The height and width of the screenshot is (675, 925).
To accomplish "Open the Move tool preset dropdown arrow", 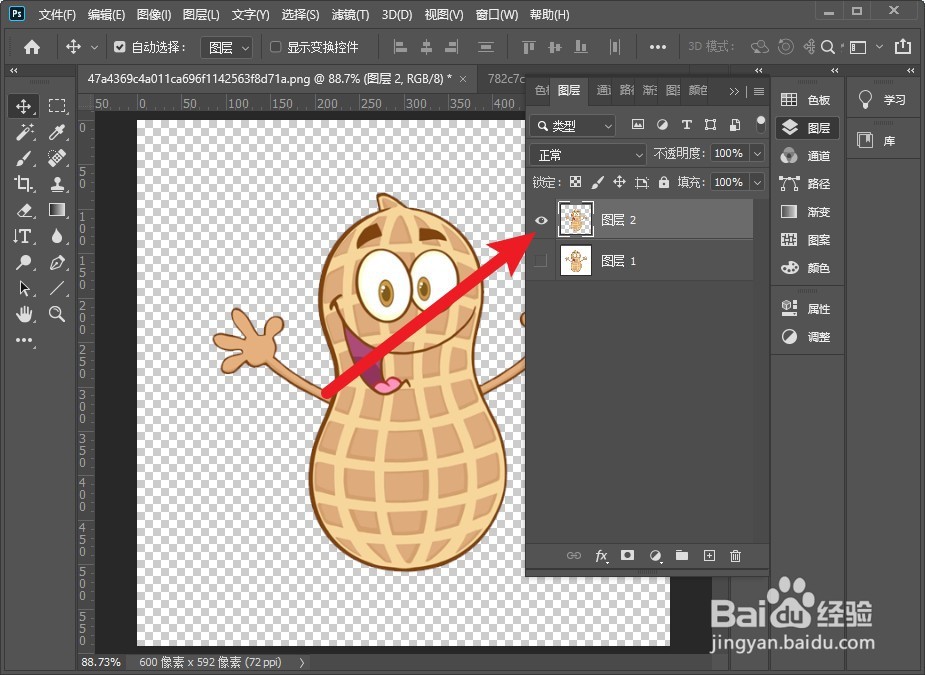I will coord(94,47).
